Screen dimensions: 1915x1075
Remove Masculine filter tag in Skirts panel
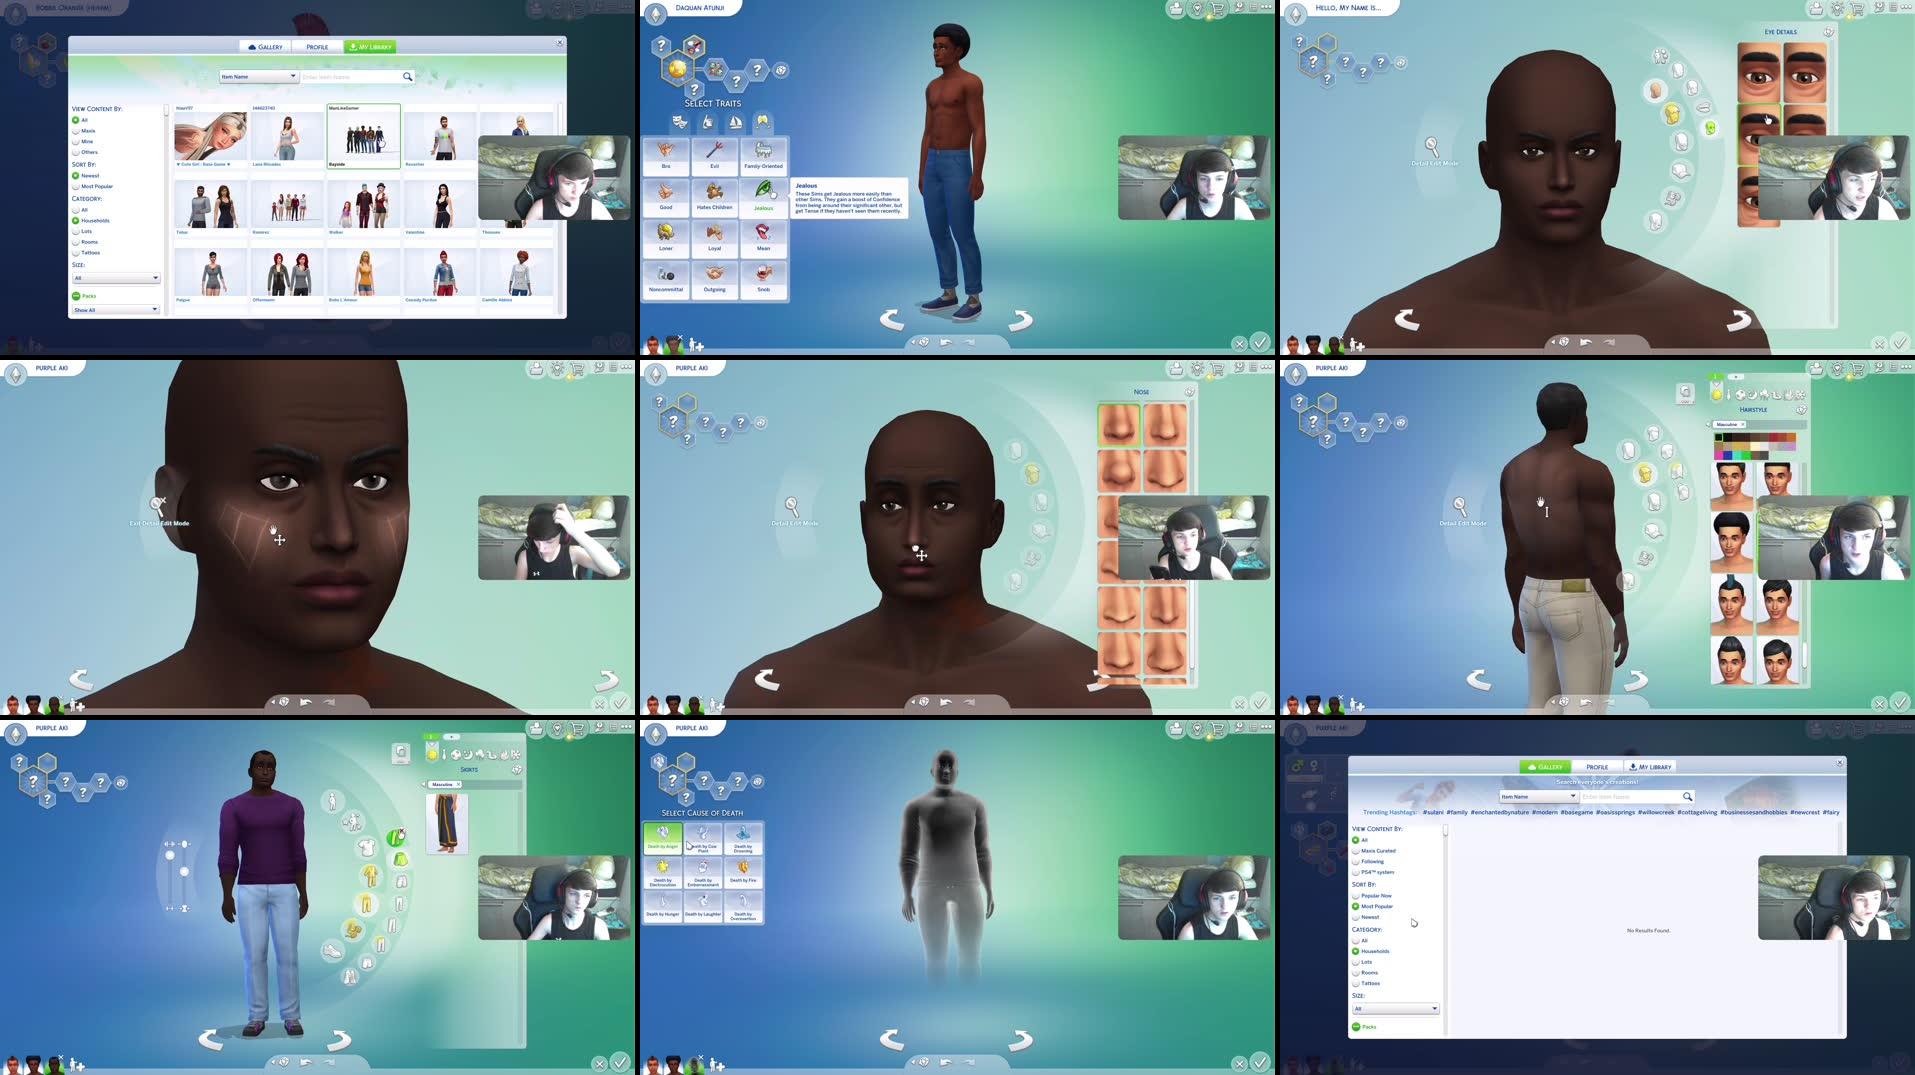click(458, 785)
